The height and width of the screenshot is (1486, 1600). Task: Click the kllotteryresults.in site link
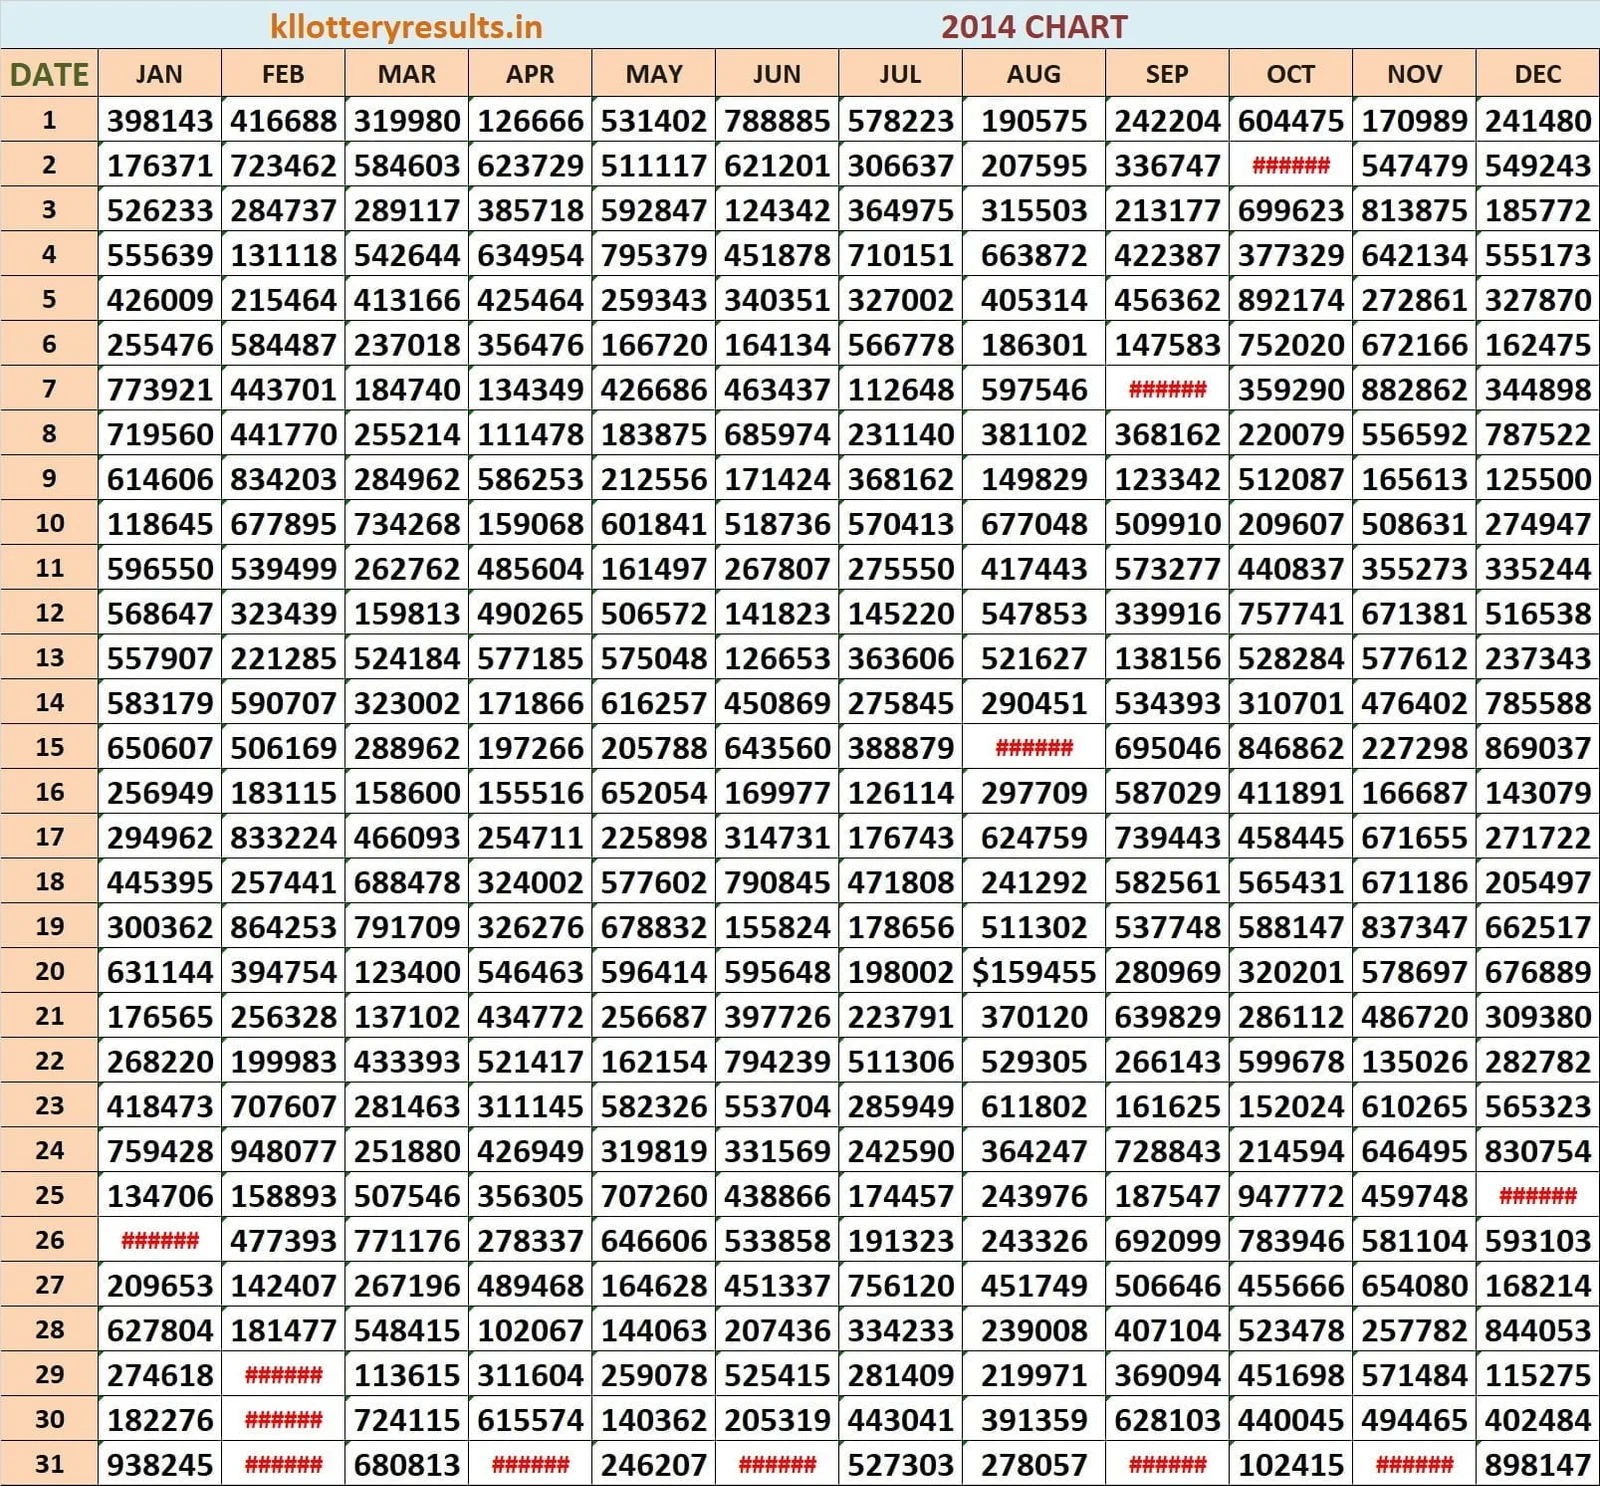[x=404, y=26]
